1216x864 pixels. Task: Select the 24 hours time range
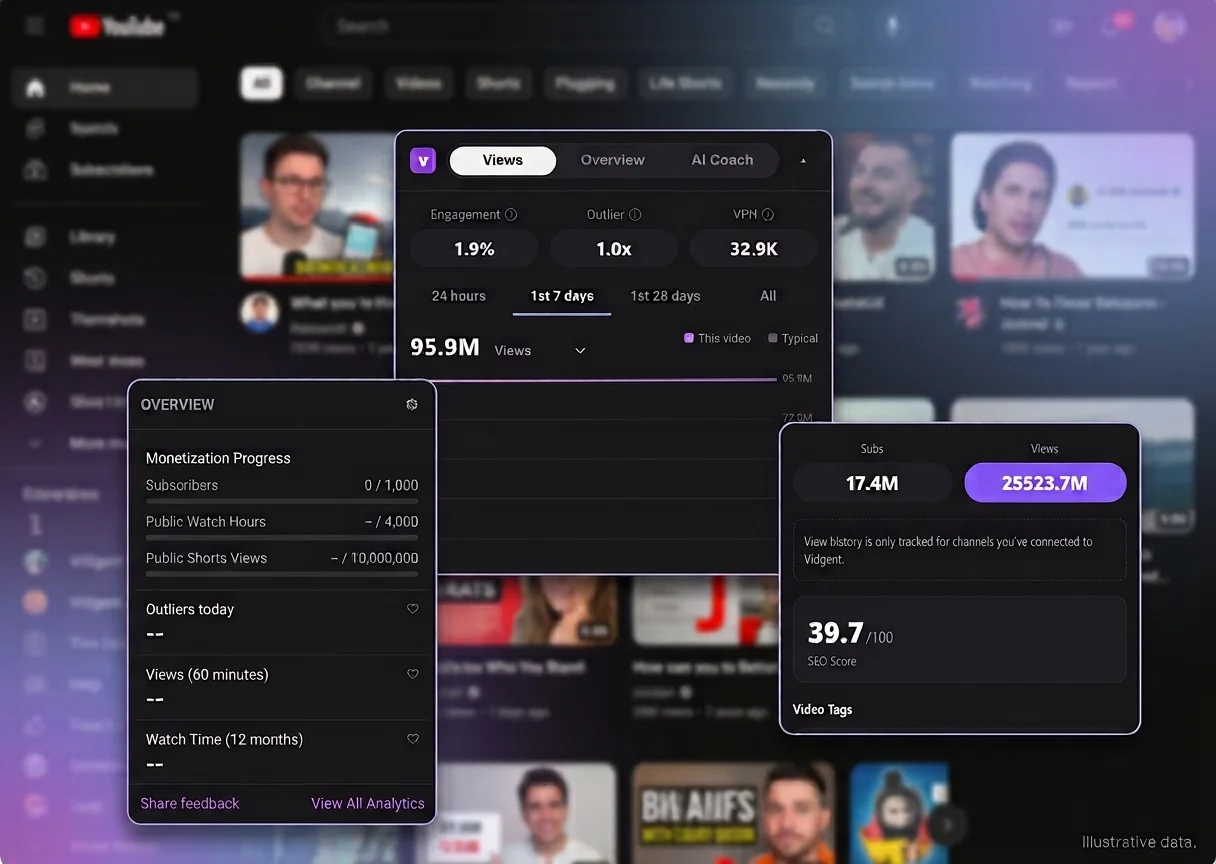point(459,296)
